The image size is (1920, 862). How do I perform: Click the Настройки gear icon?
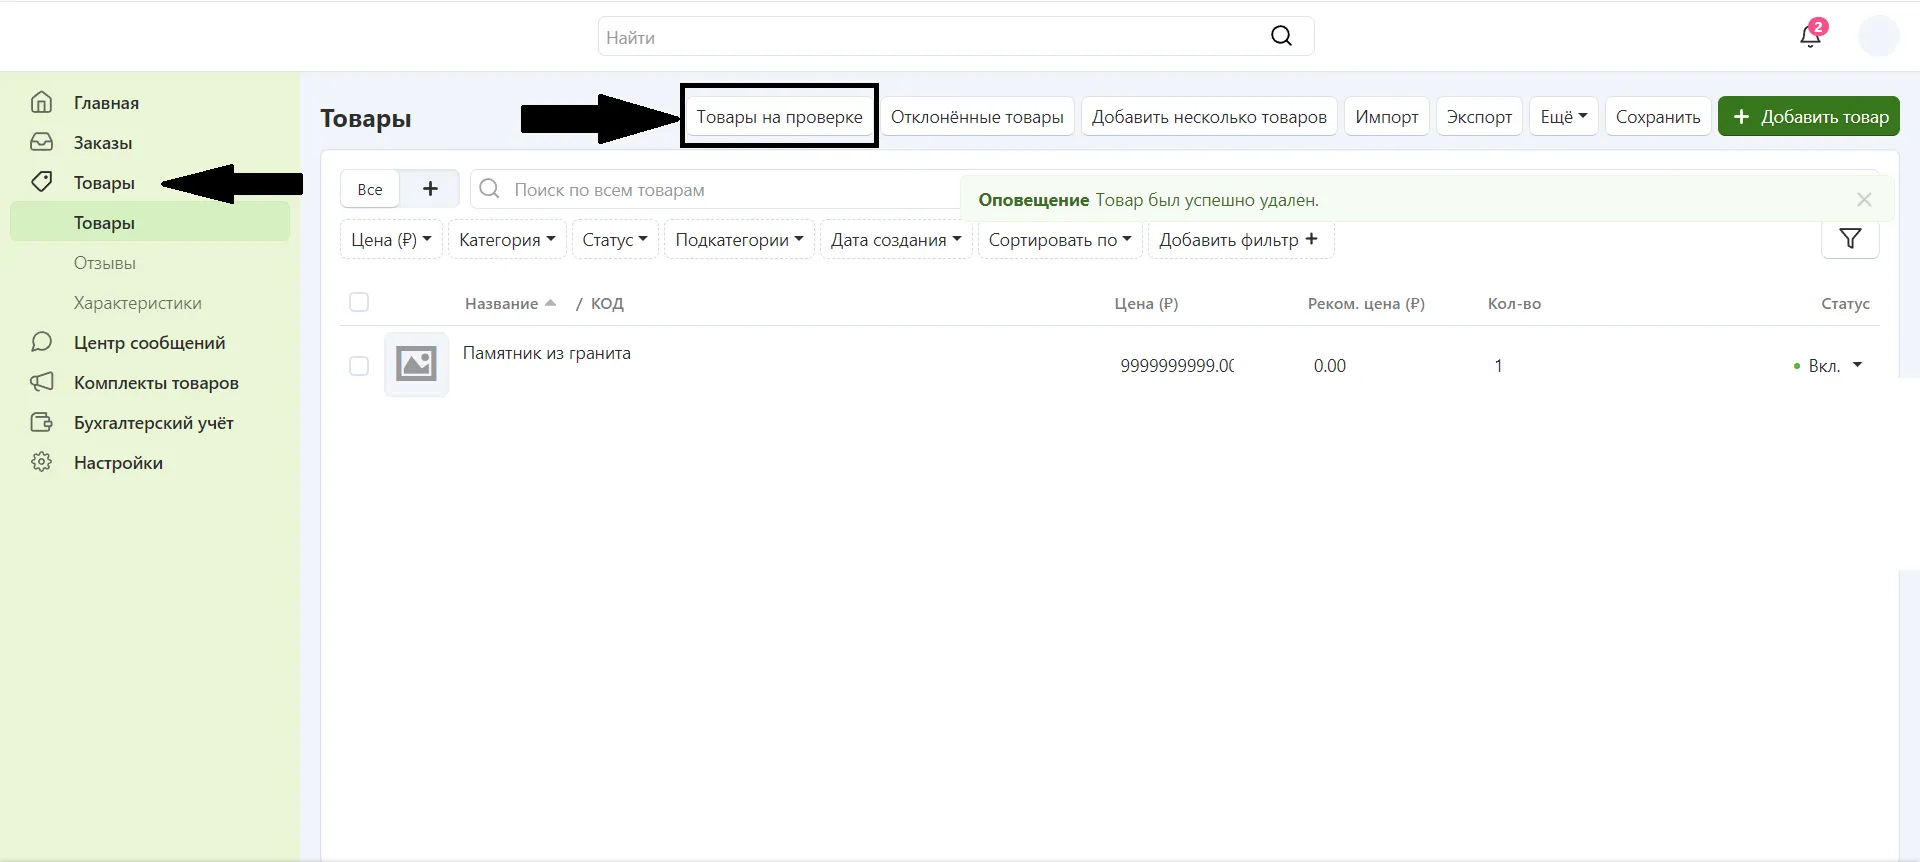click(41, 462)
